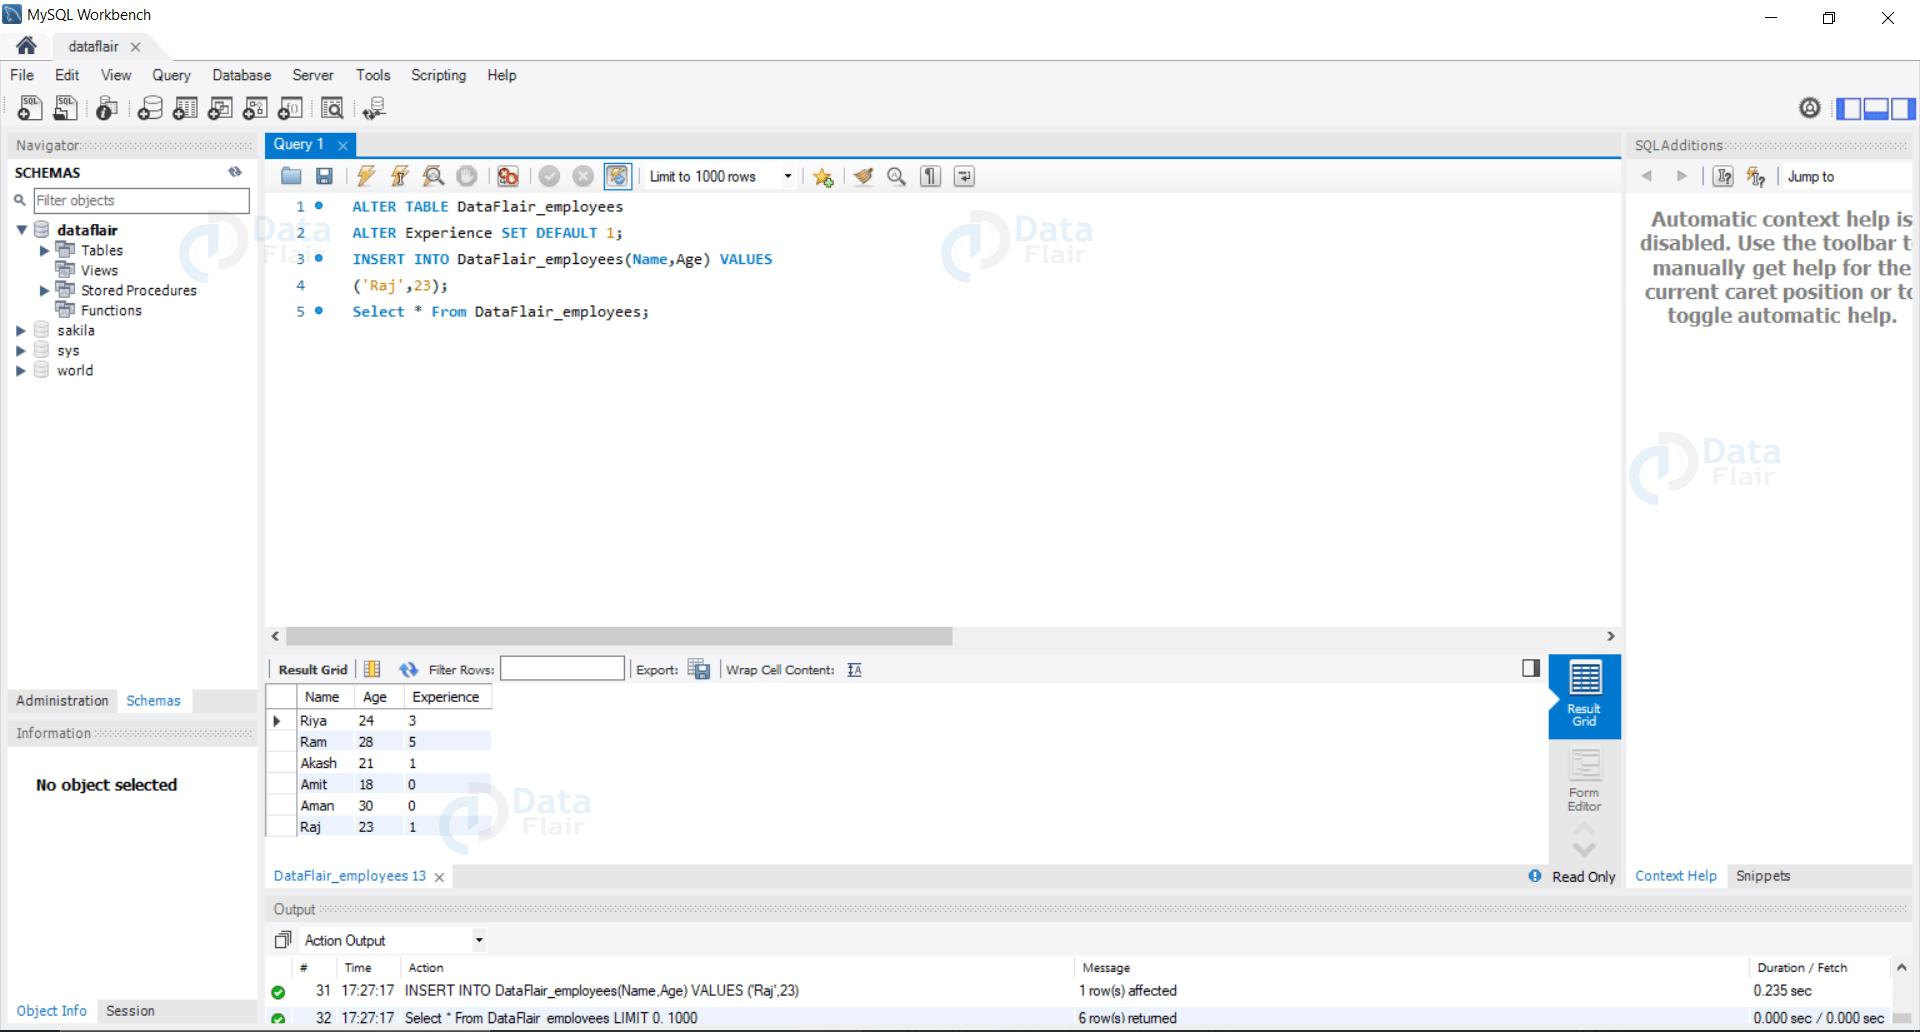1920x1032 pixels.
Task: Execute the query with lightning bolt
Action: [x=366, y=176]
